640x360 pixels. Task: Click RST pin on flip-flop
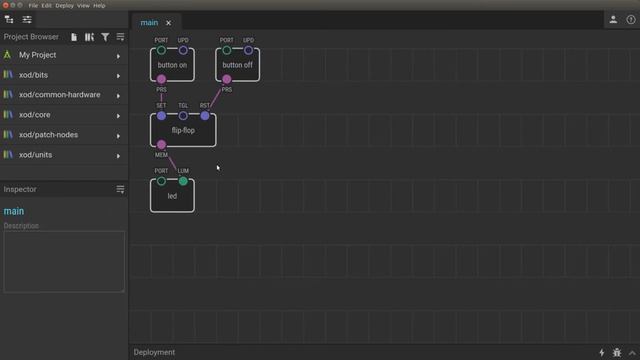(x=205, y=116)
